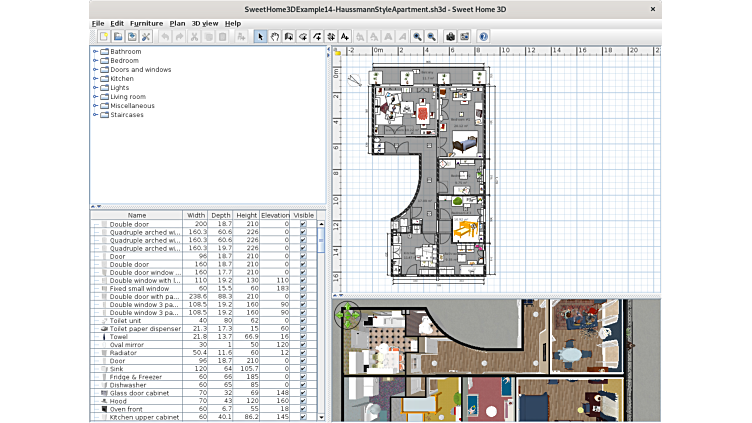Click furniture list scrollbar thumb

[x=321, y=240]
